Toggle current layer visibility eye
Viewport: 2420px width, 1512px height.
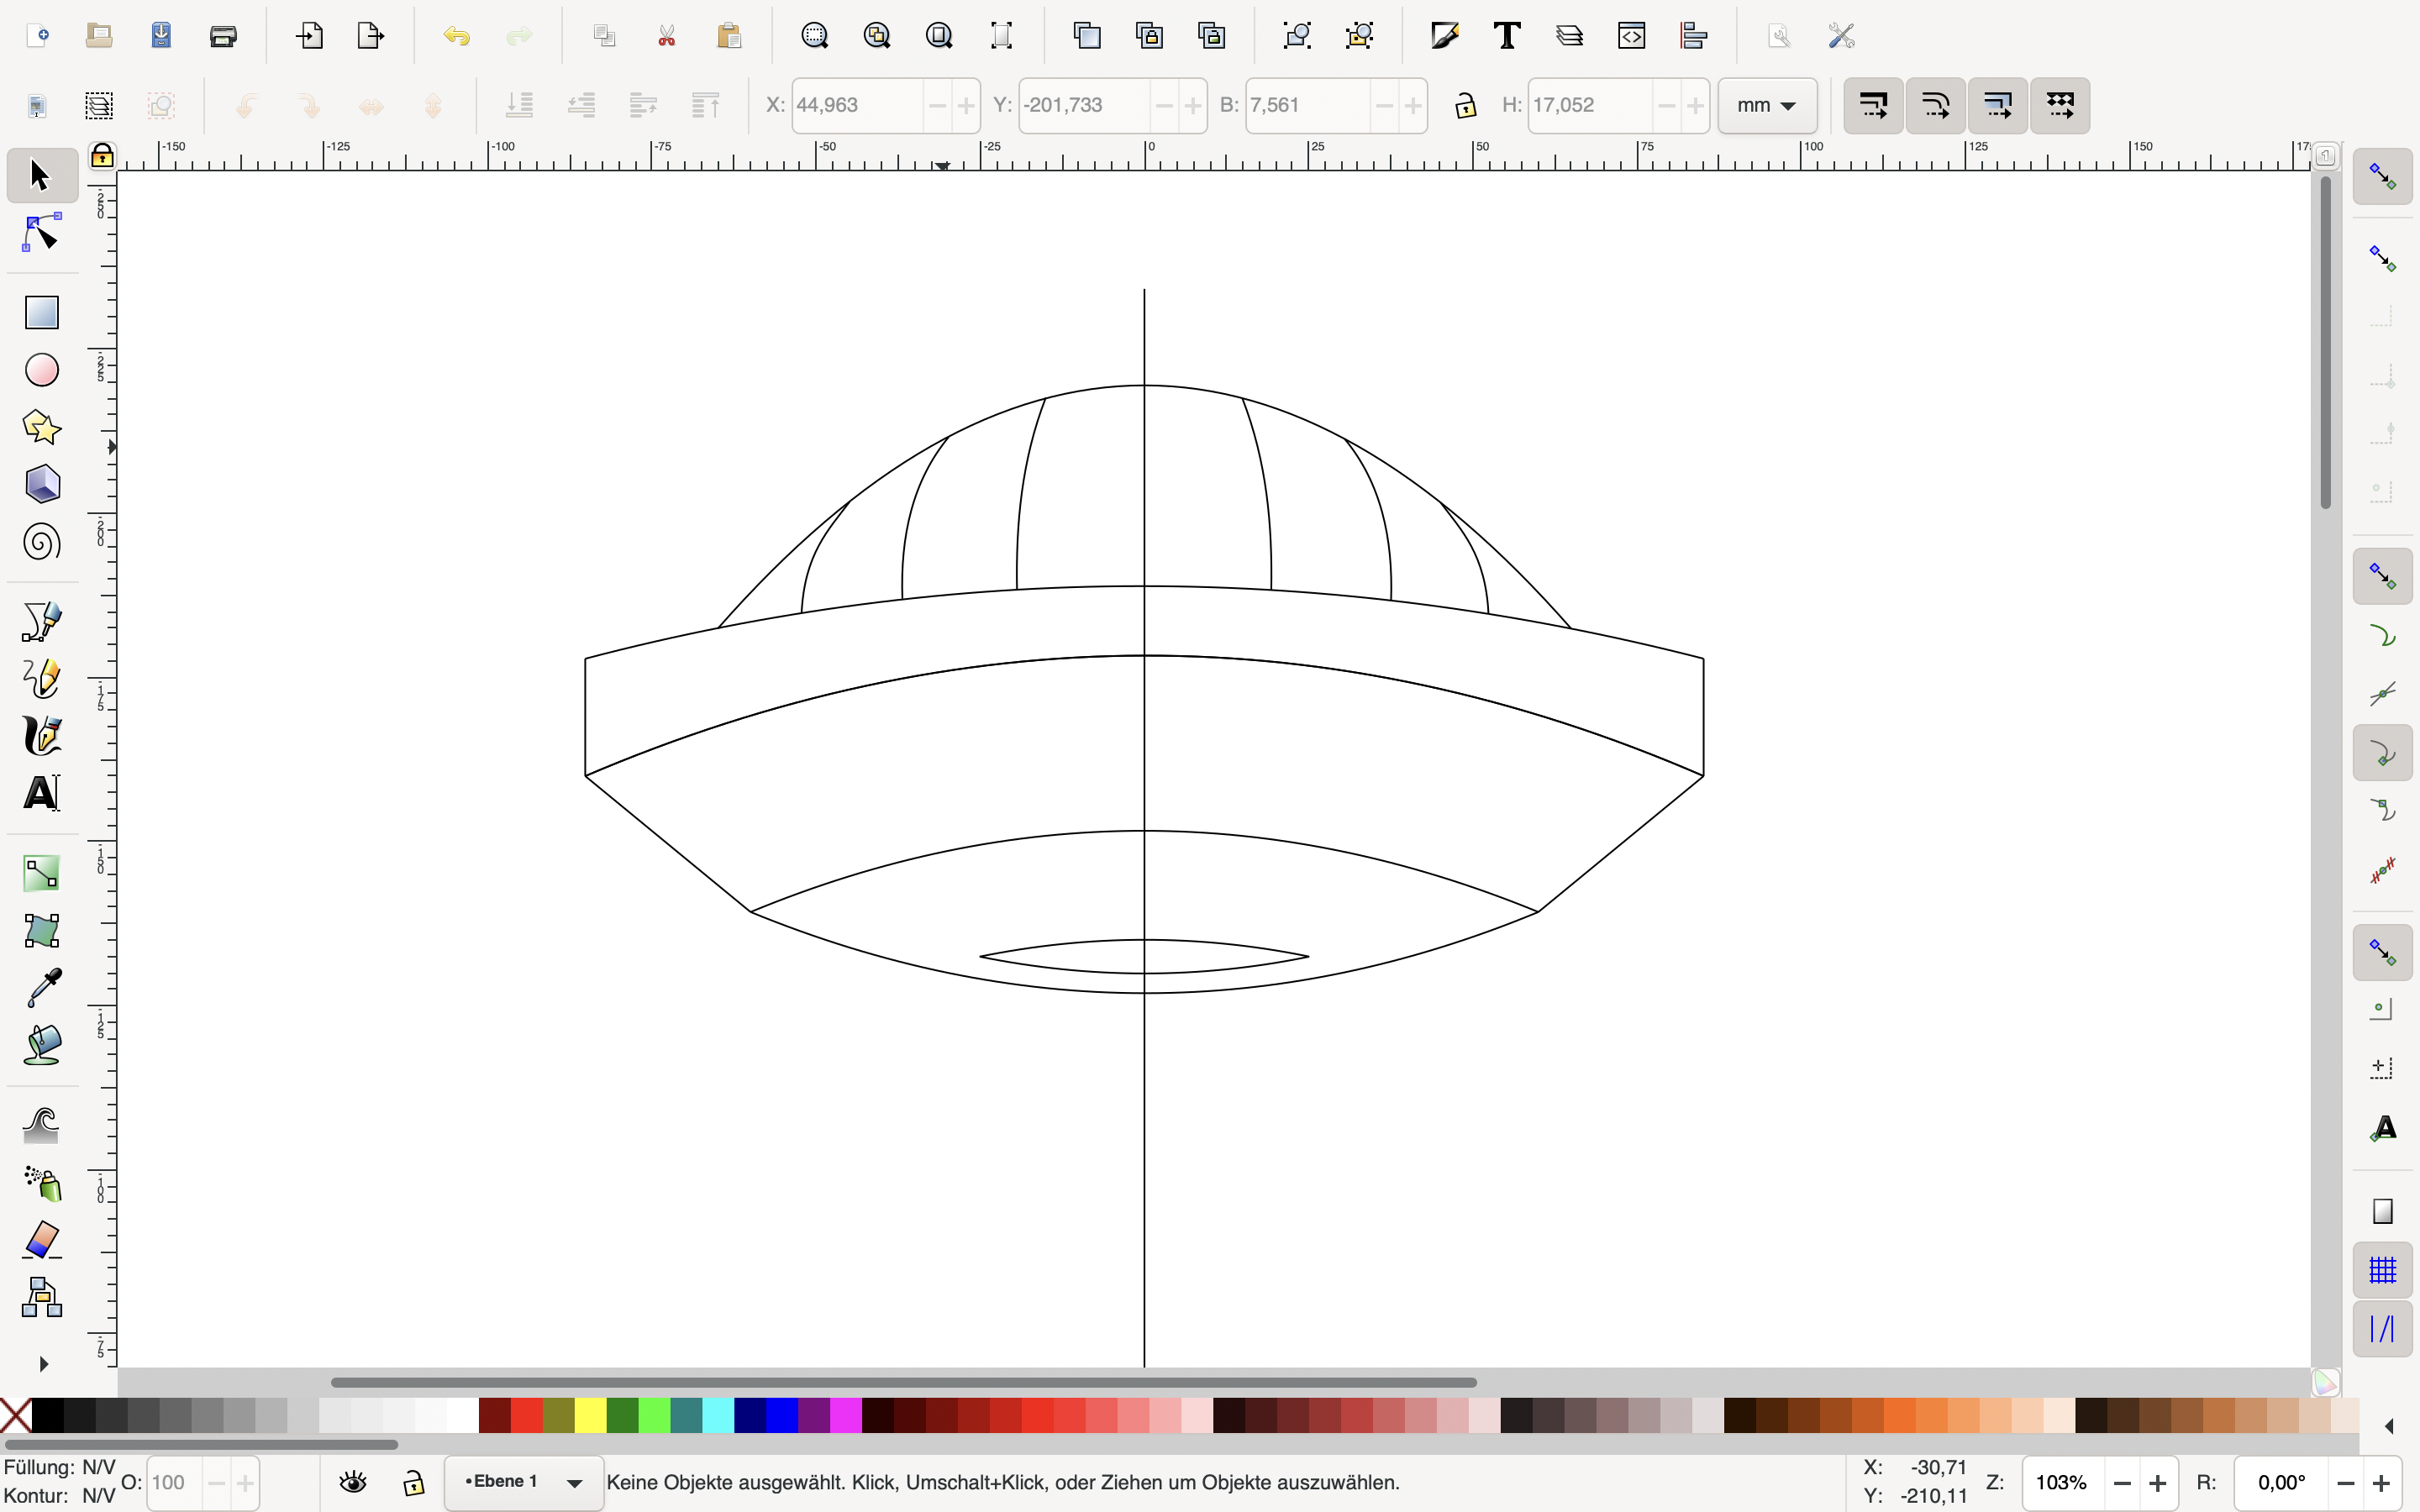353,1483
